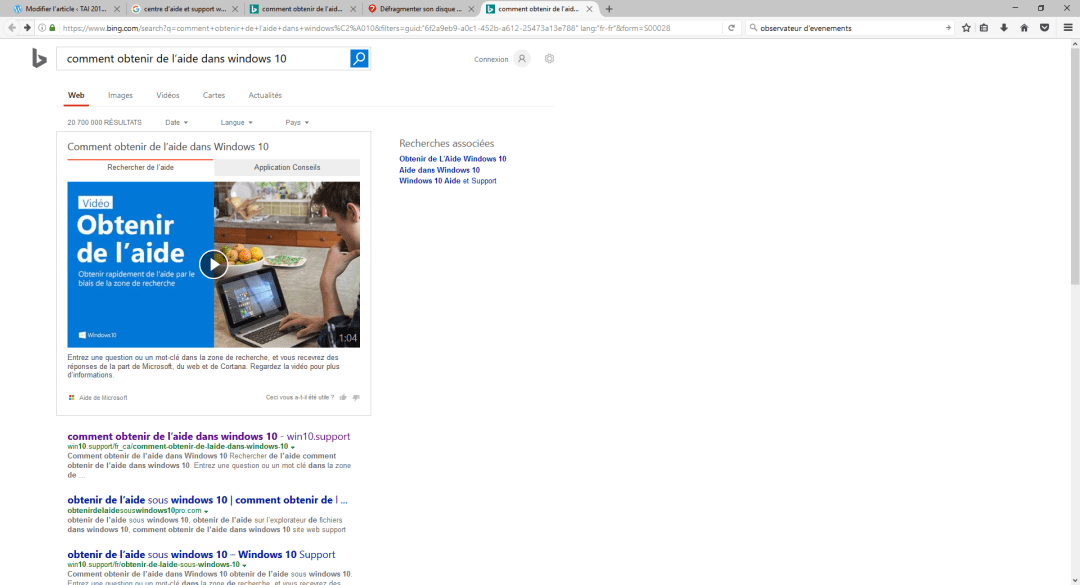
Task: Reload the page with refresh icon
Action: [732, 28]
